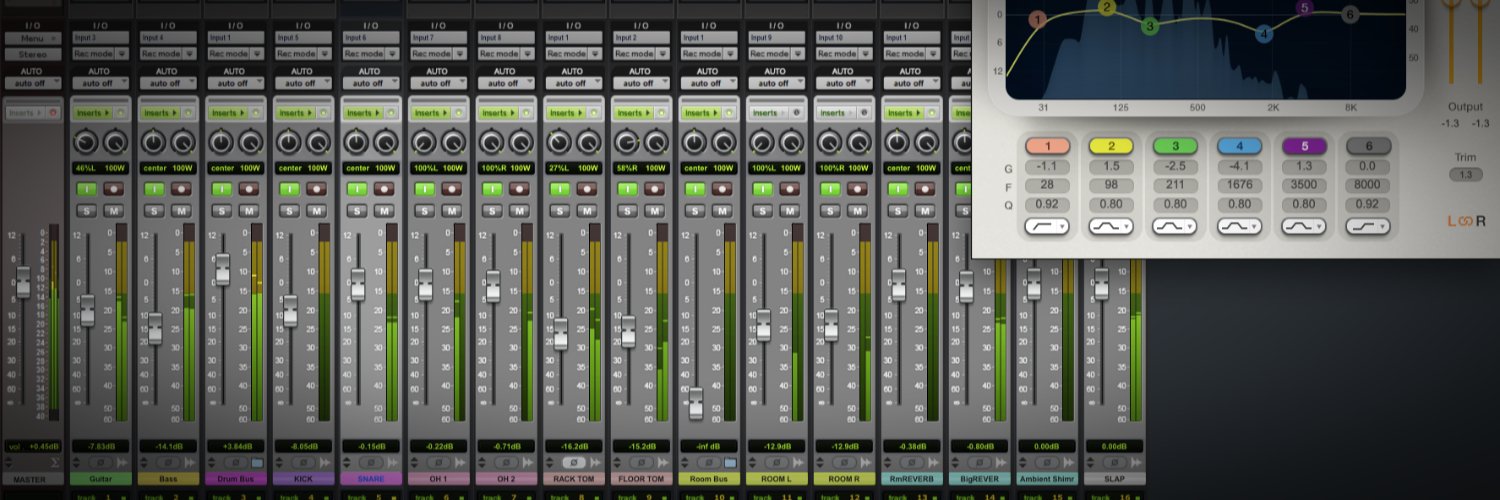1500x500 pixels.
Task: Click the Menu button on MASTER strip
Action: pos(31,38)
